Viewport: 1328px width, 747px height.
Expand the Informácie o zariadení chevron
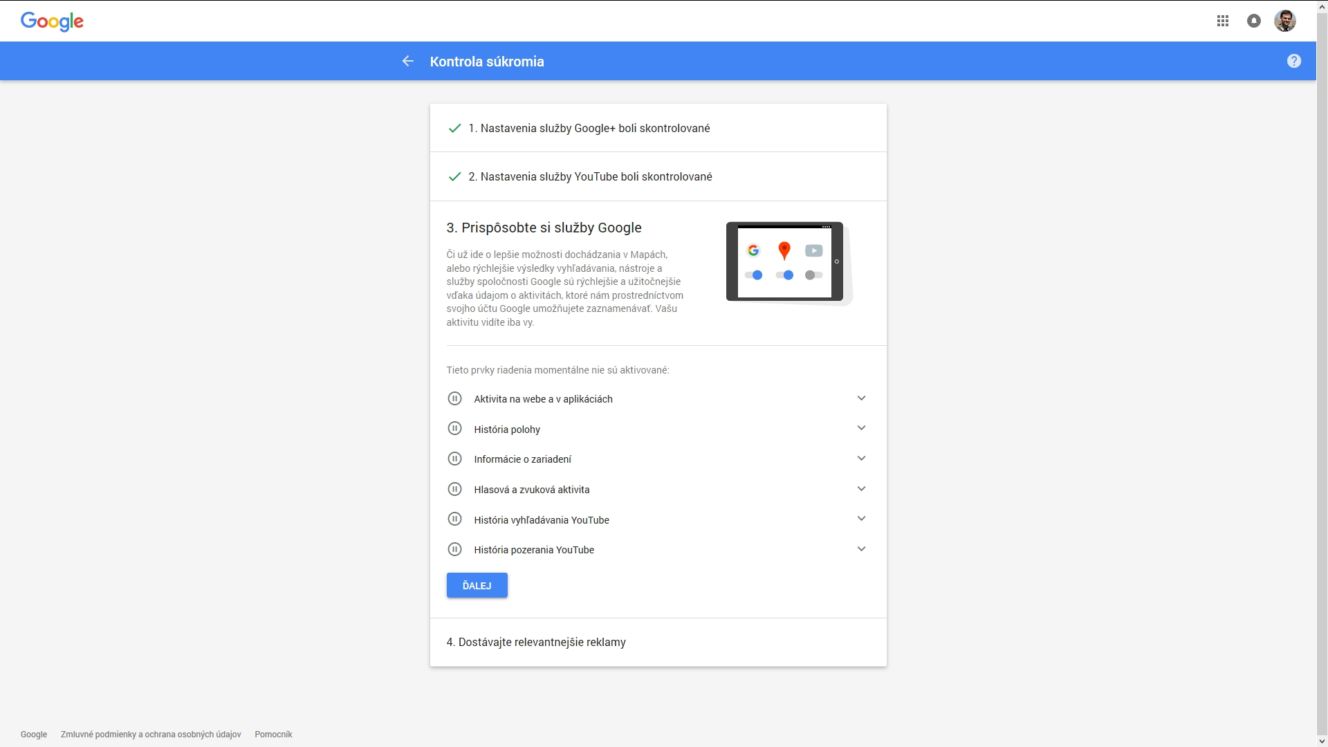[x=861, y=458]
